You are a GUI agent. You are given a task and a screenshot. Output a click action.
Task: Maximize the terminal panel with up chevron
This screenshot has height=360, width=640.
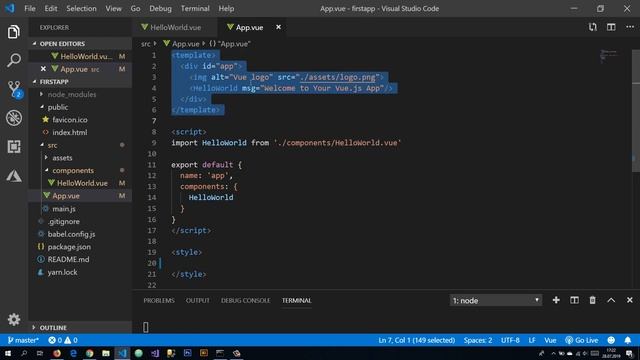coord(611,300)
